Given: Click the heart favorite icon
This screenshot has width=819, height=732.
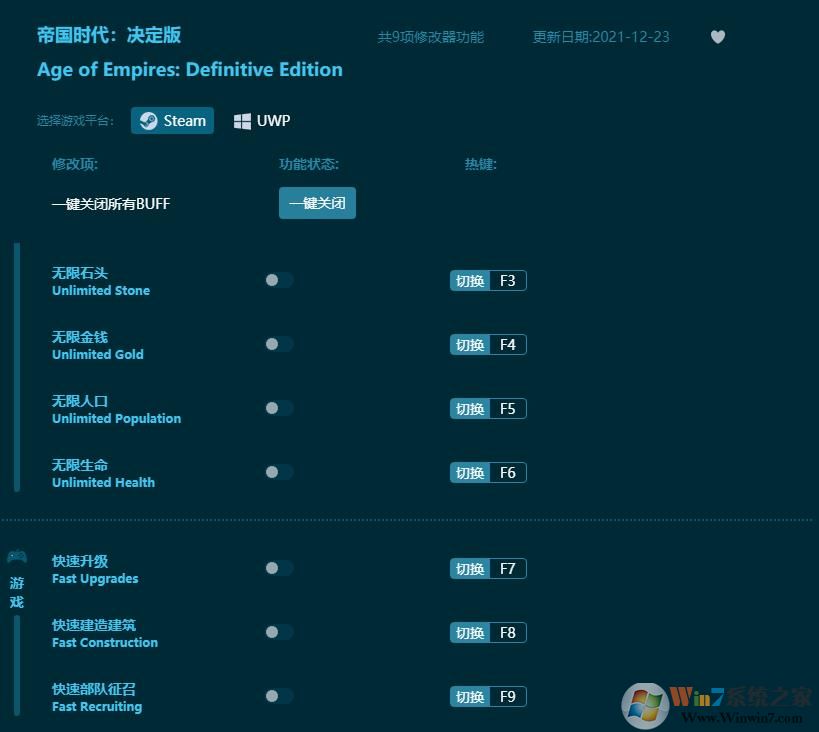Looking at the screenshot, I should click(718, 37).
